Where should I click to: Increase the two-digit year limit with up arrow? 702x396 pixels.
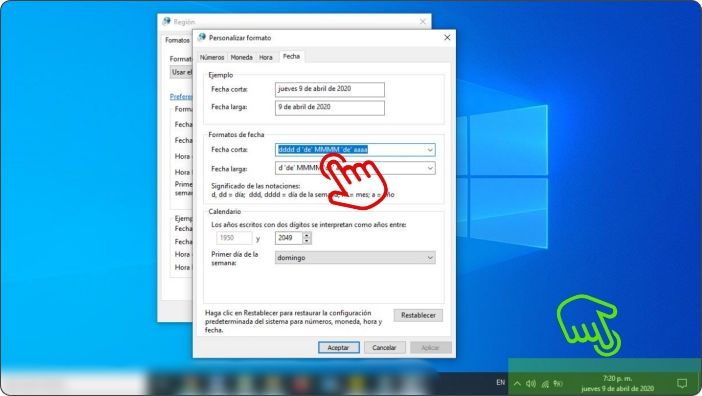(307, 235)
